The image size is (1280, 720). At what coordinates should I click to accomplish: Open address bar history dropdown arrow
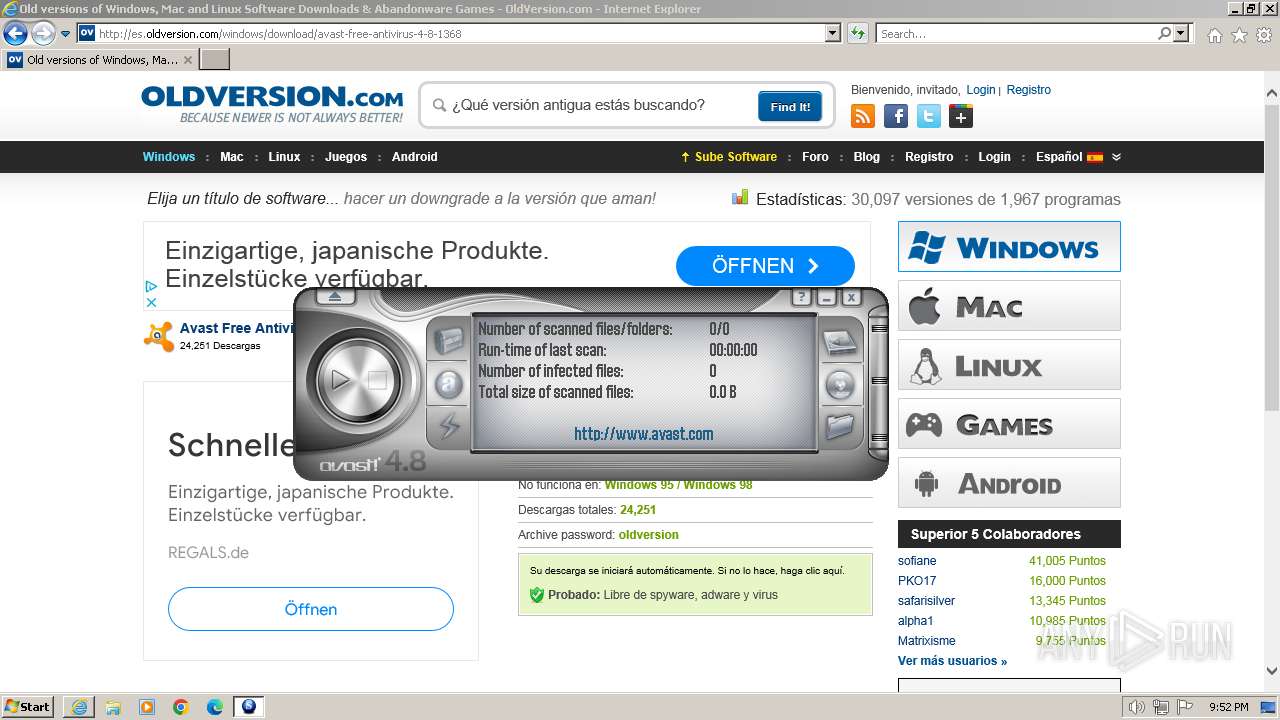pyautogui.click(x=833, y=33)
